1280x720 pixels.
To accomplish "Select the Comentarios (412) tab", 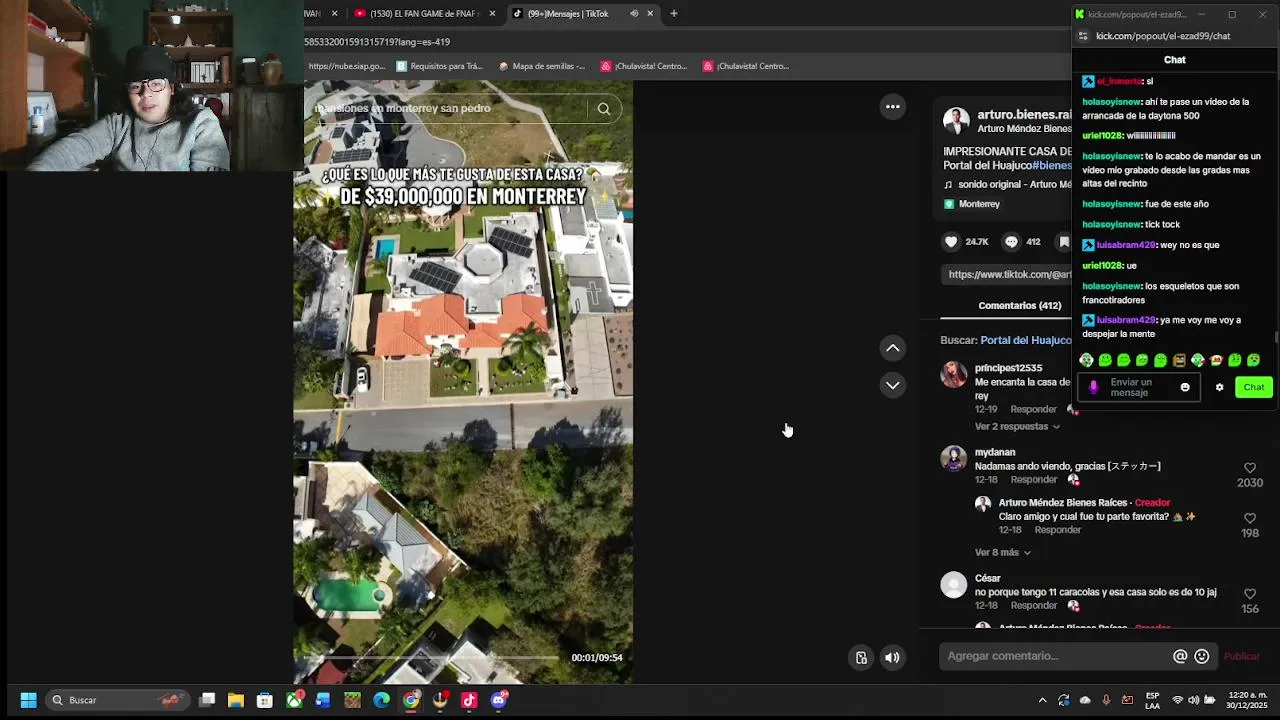I will [x=1019, y=306].
